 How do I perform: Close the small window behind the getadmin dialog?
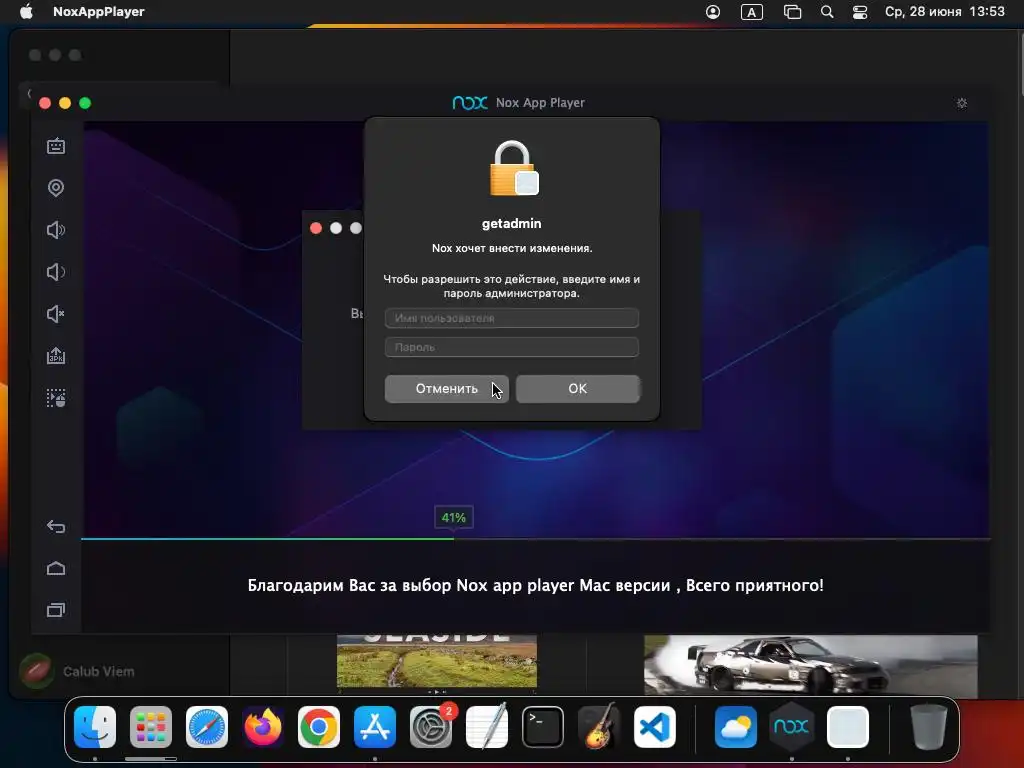316,228
